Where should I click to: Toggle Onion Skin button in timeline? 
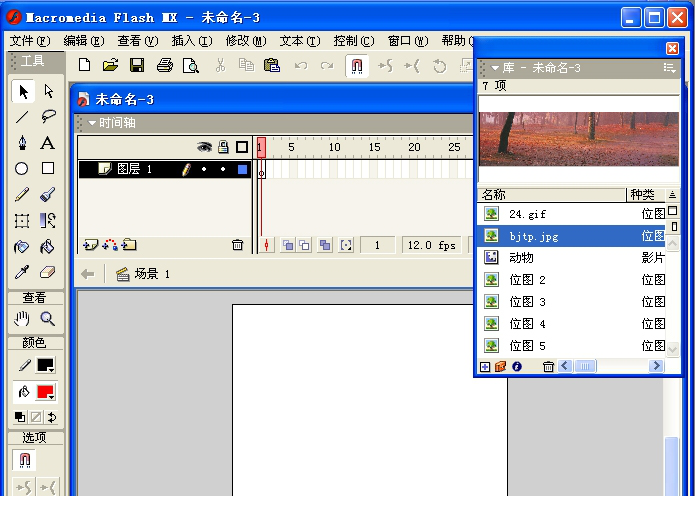pyautogui.click(x=288, y=245)
